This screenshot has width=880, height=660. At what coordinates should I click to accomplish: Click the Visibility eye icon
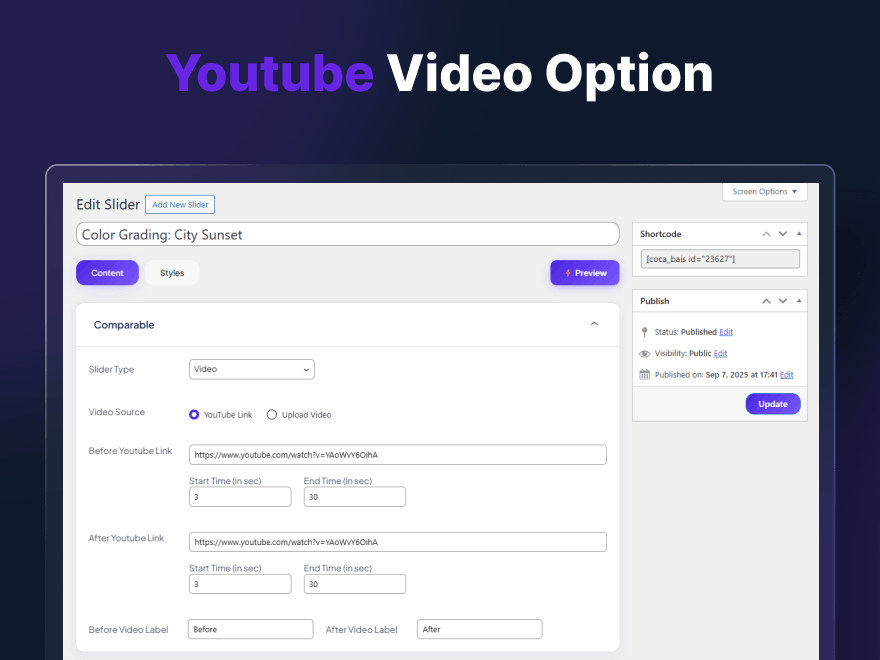point(644,354)
